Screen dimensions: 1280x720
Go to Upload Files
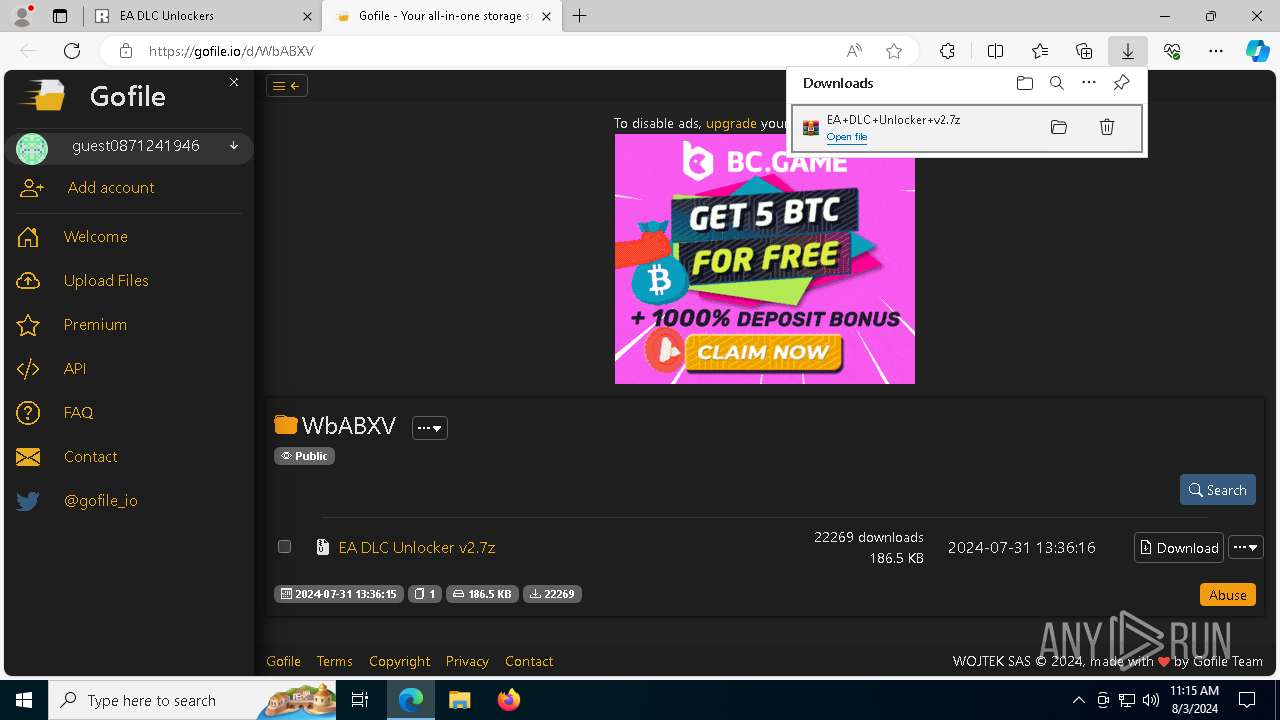pos(106,281)
